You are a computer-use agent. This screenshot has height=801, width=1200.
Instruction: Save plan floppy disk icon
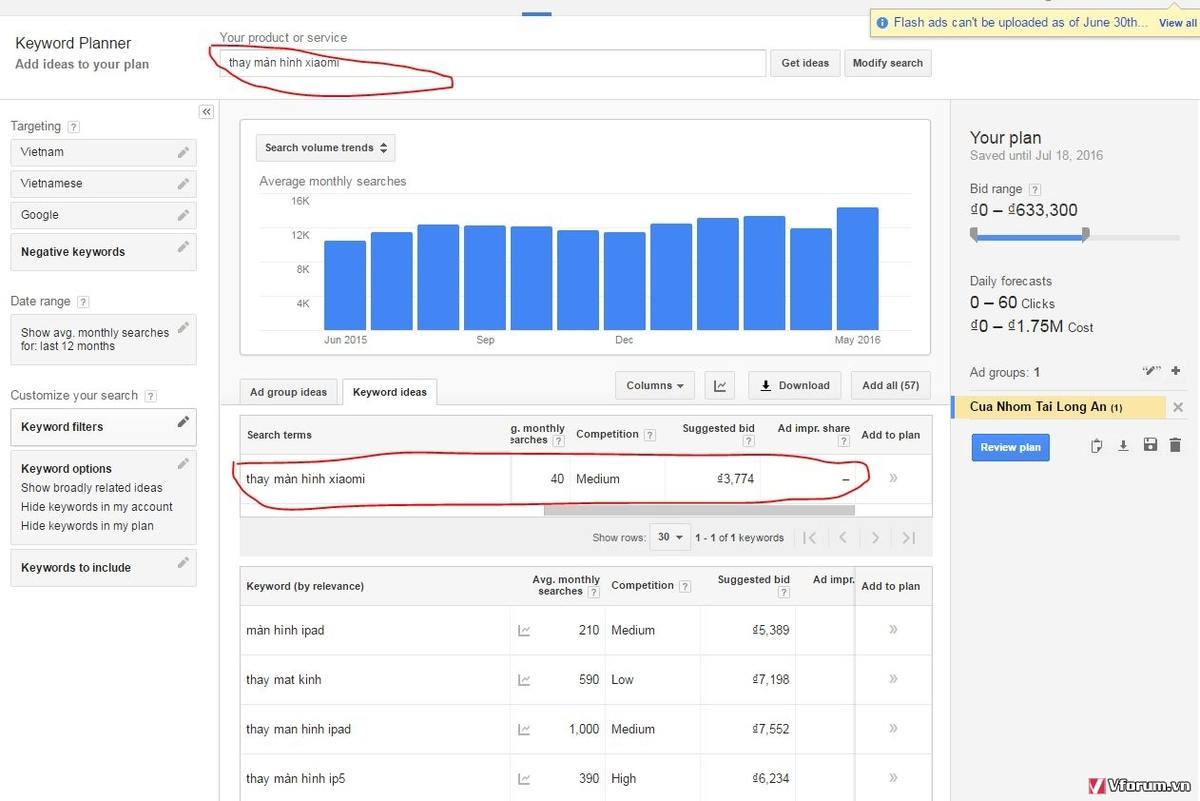[x=1150, y=445]
